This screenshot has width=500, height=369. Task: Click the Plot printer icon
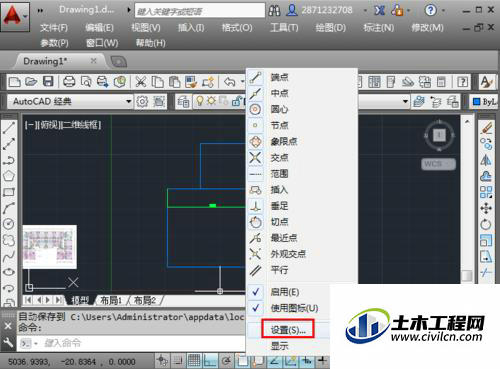click(69, 82)
